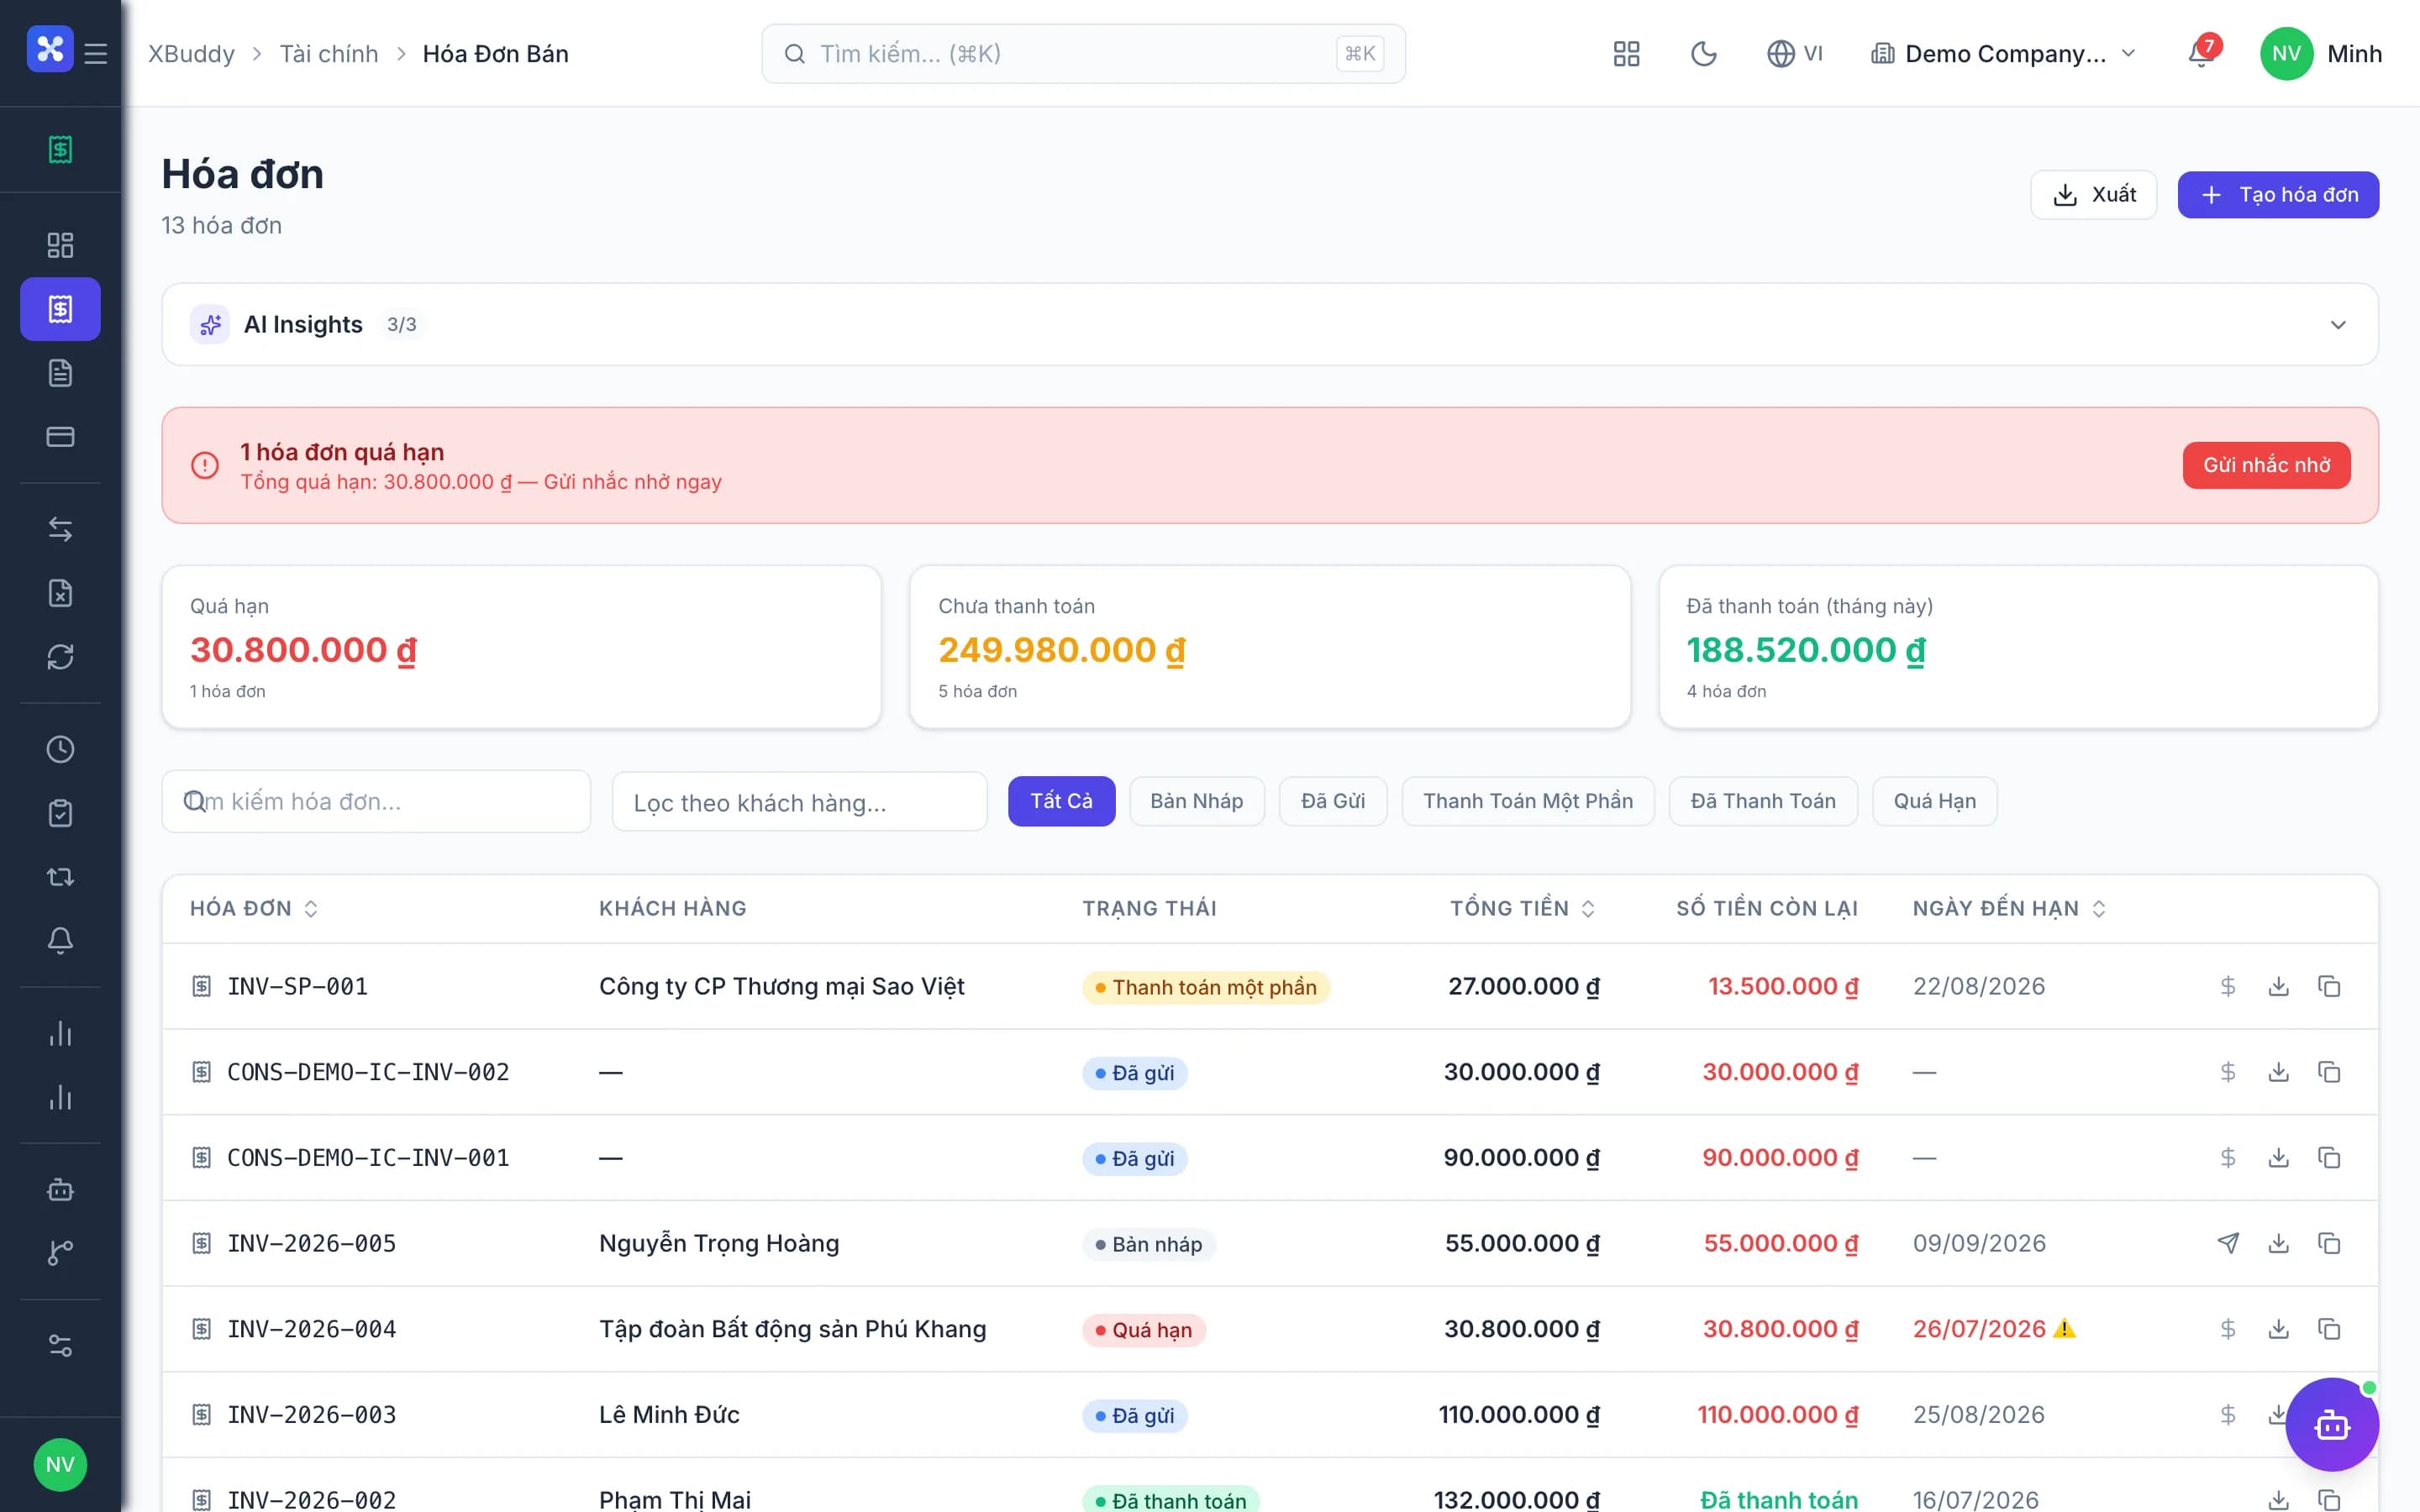
Task: Toggle dark mode with the moon icon
Action: pos(1704,54)
